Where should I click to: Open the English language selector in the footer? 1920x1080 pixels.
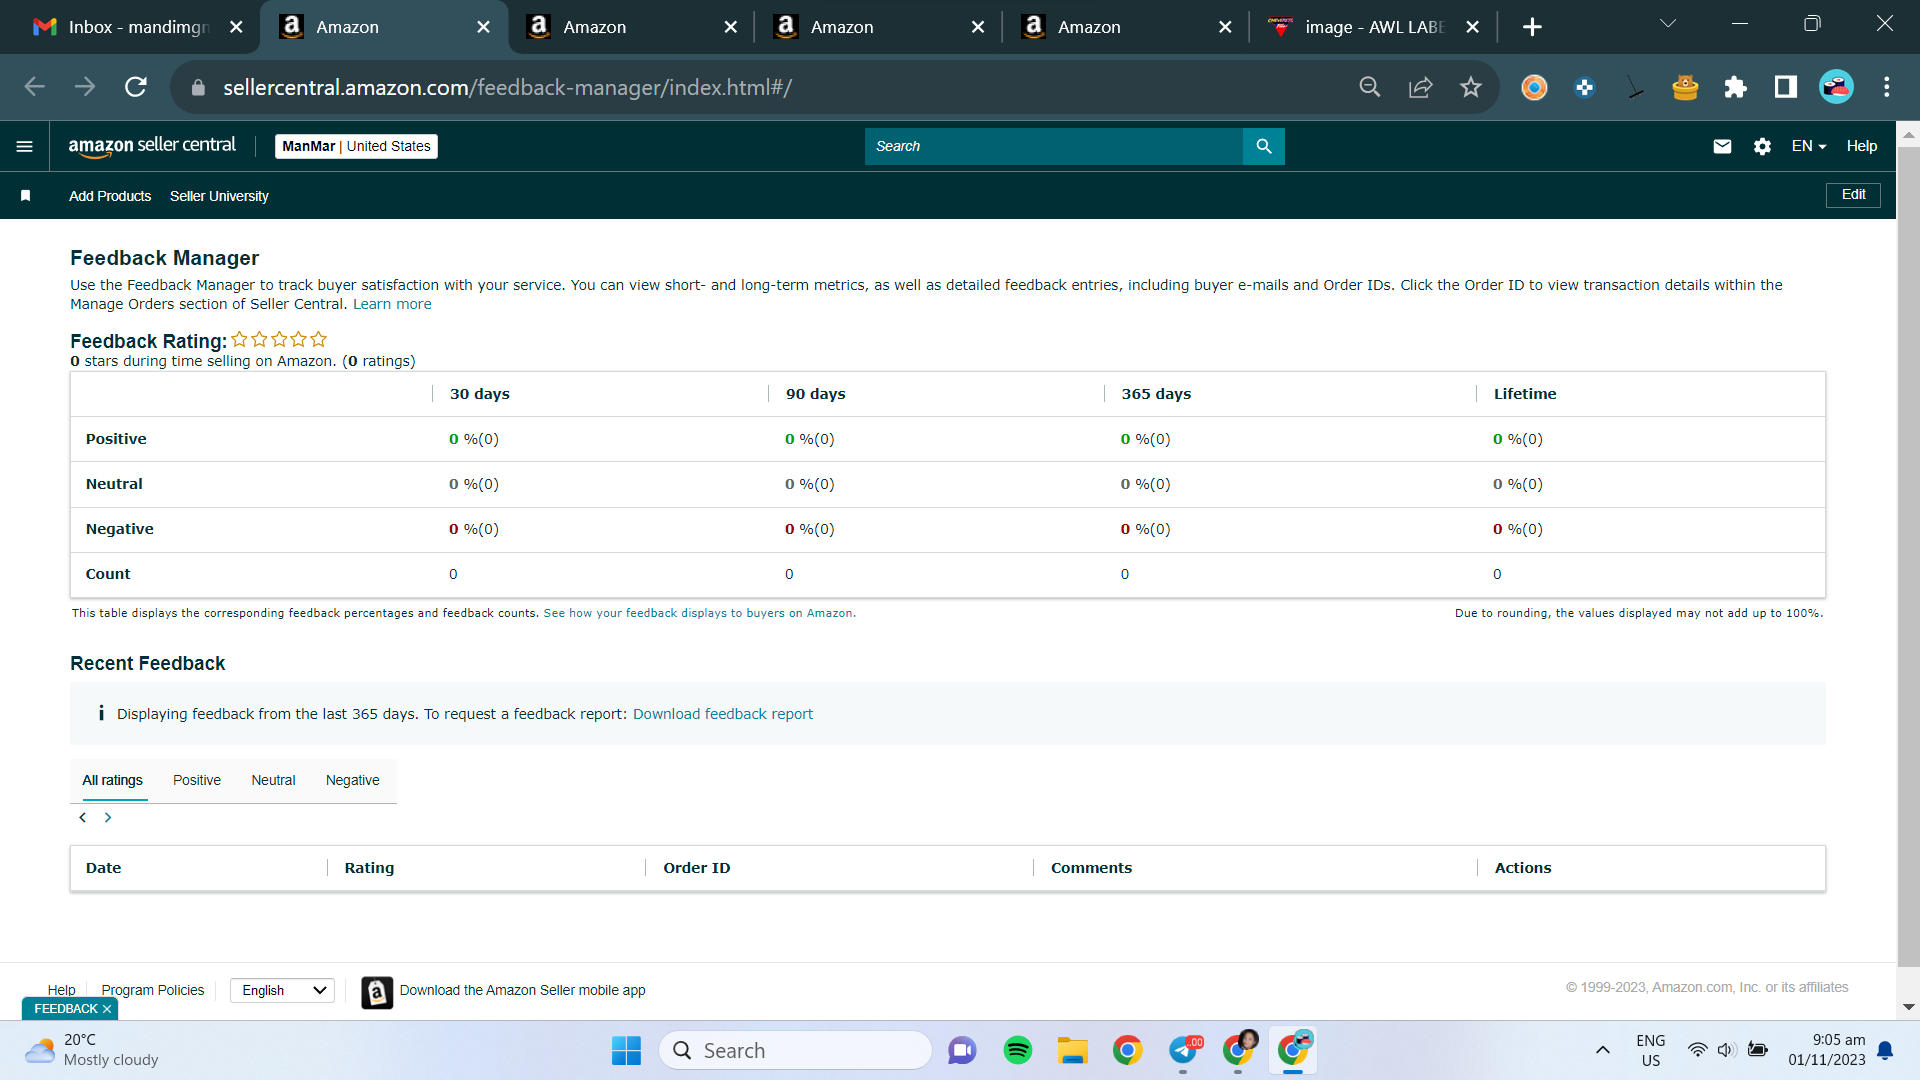[x=283, y=990]
